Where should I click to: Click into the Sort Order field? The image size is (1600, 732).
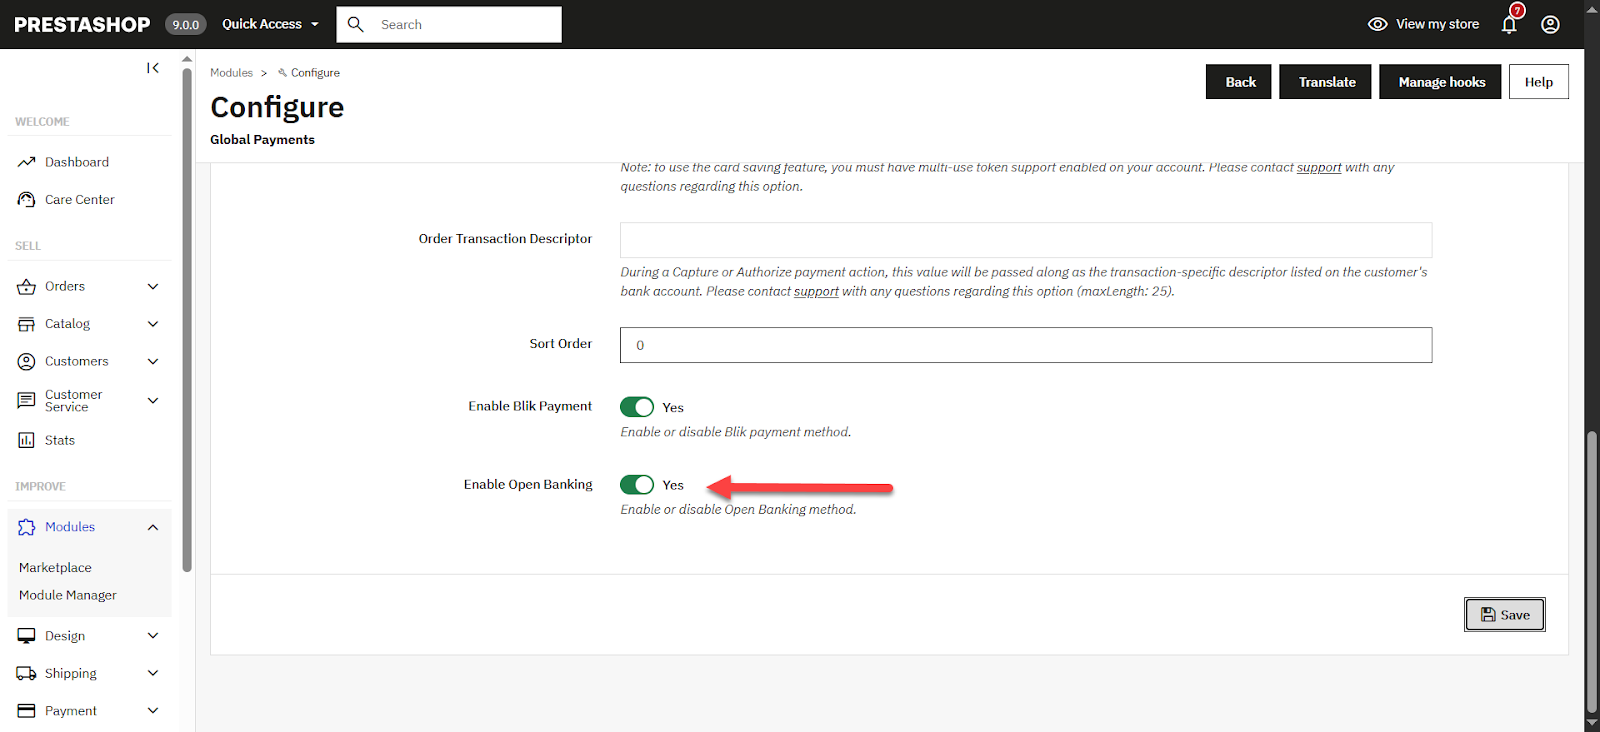point(1026,345)
